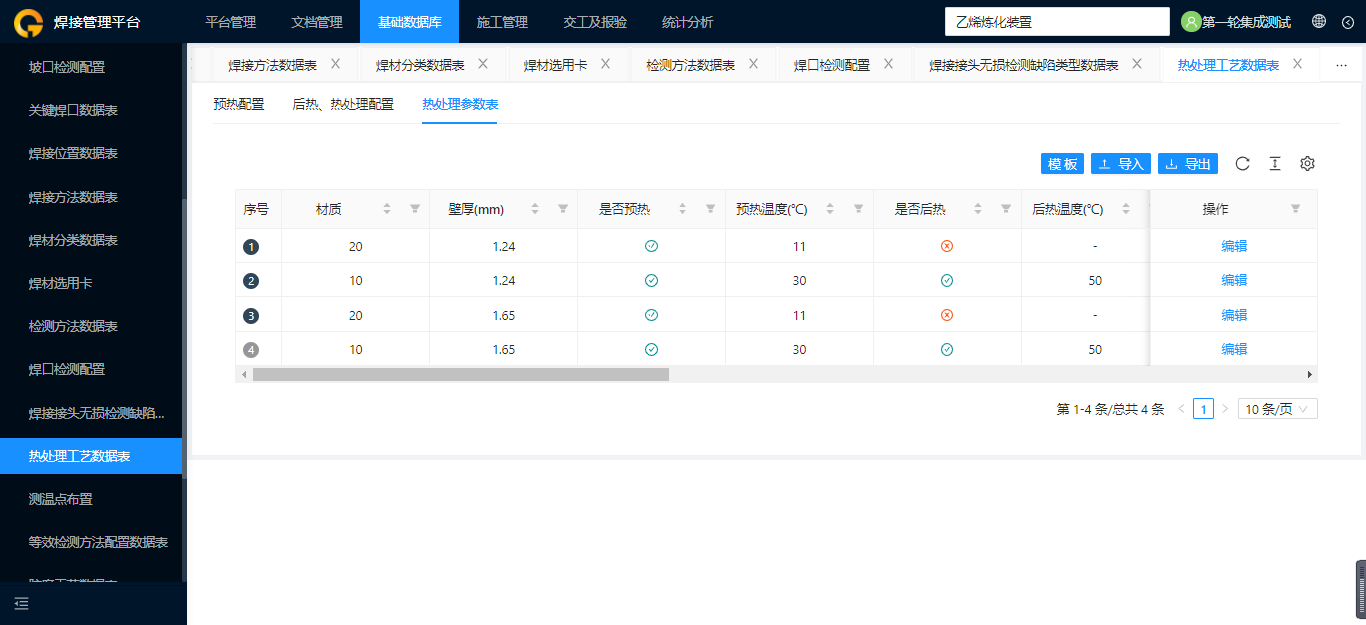The height and width of the screenshot is (625, 1366).
Task: Click the preheat check icon in row 4
Action: pos(651,350)
